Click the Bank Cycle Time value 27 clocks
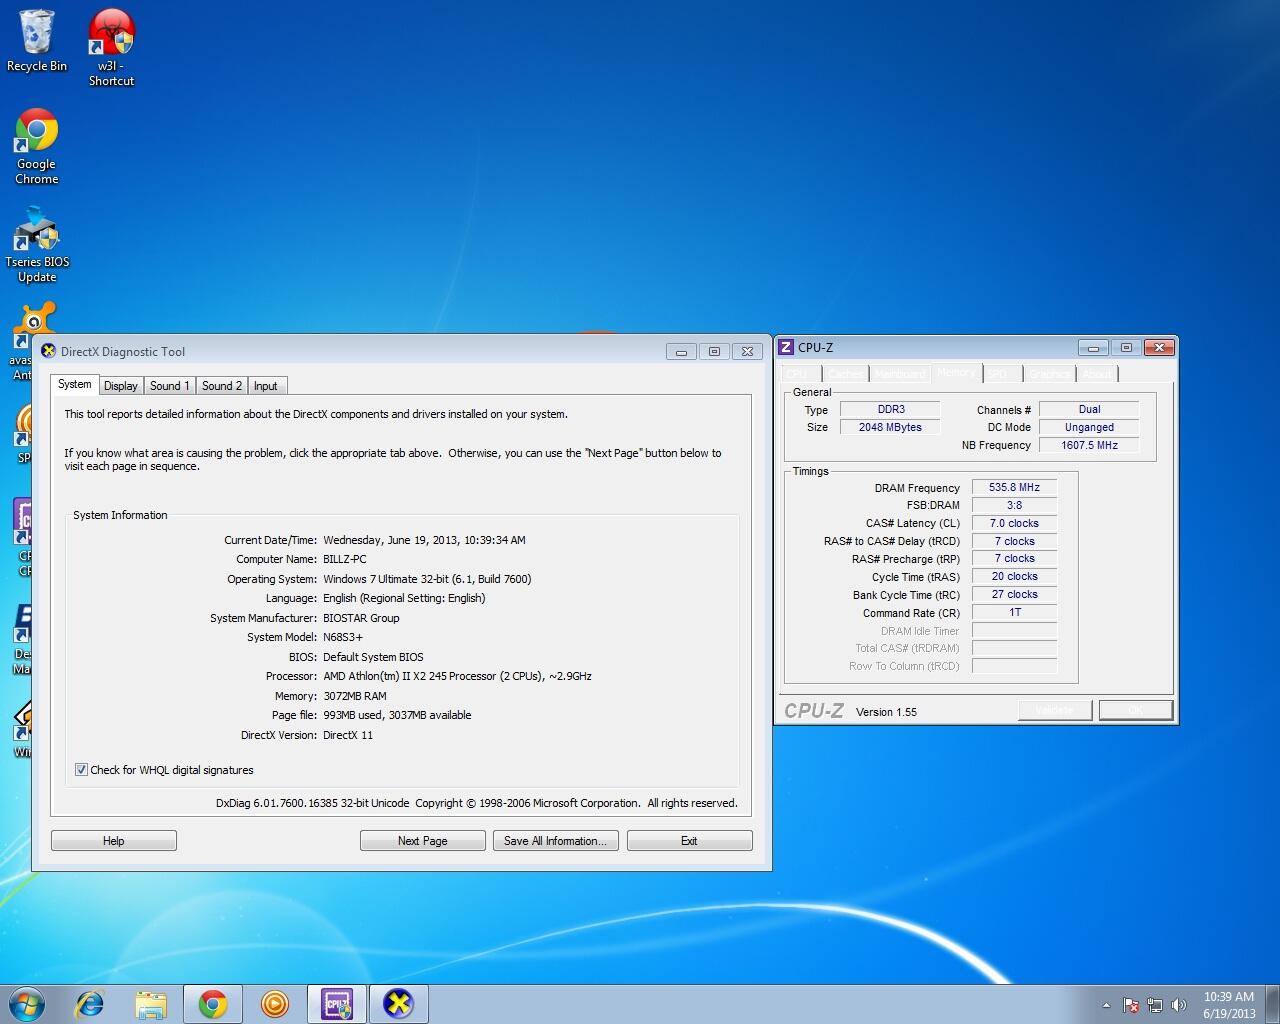 tap(1014, 595)
